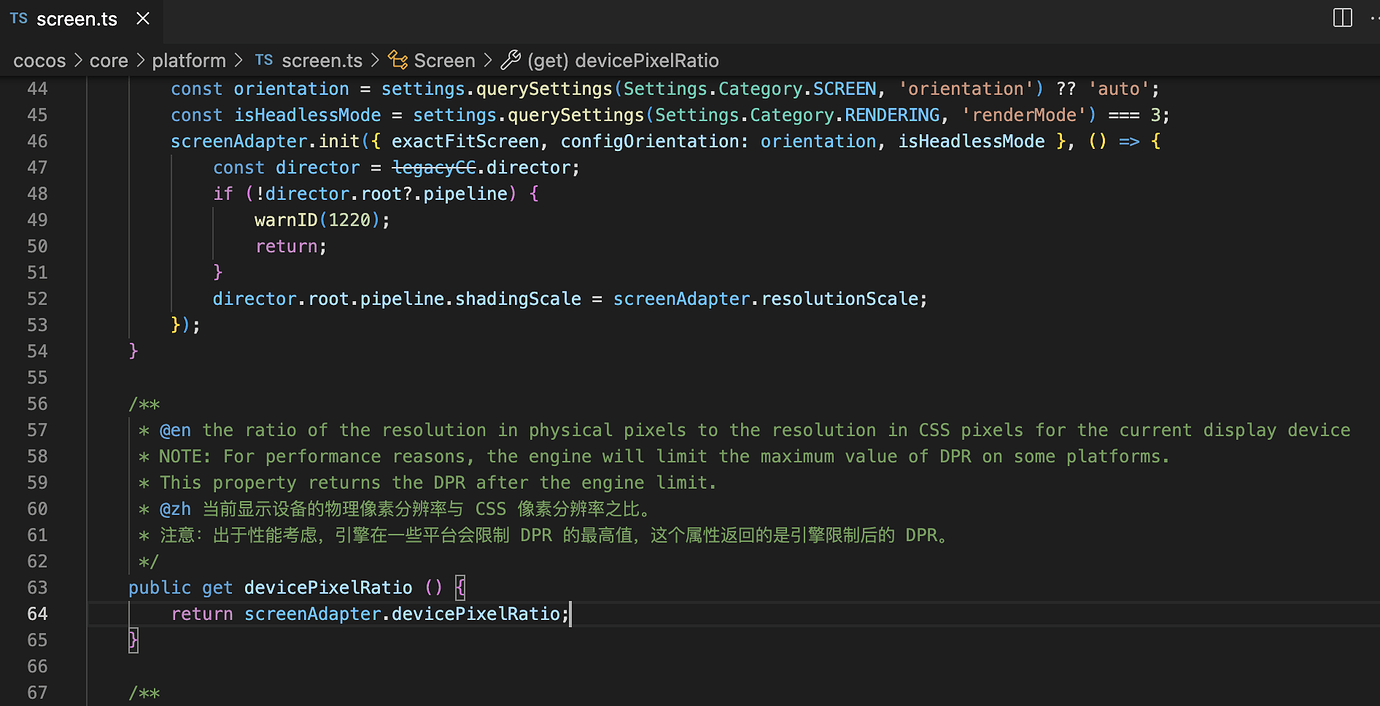Viewport: 1380px width, 706px height.
Task: Open the core breadcrumb dropdown
Action: point(108,60)
